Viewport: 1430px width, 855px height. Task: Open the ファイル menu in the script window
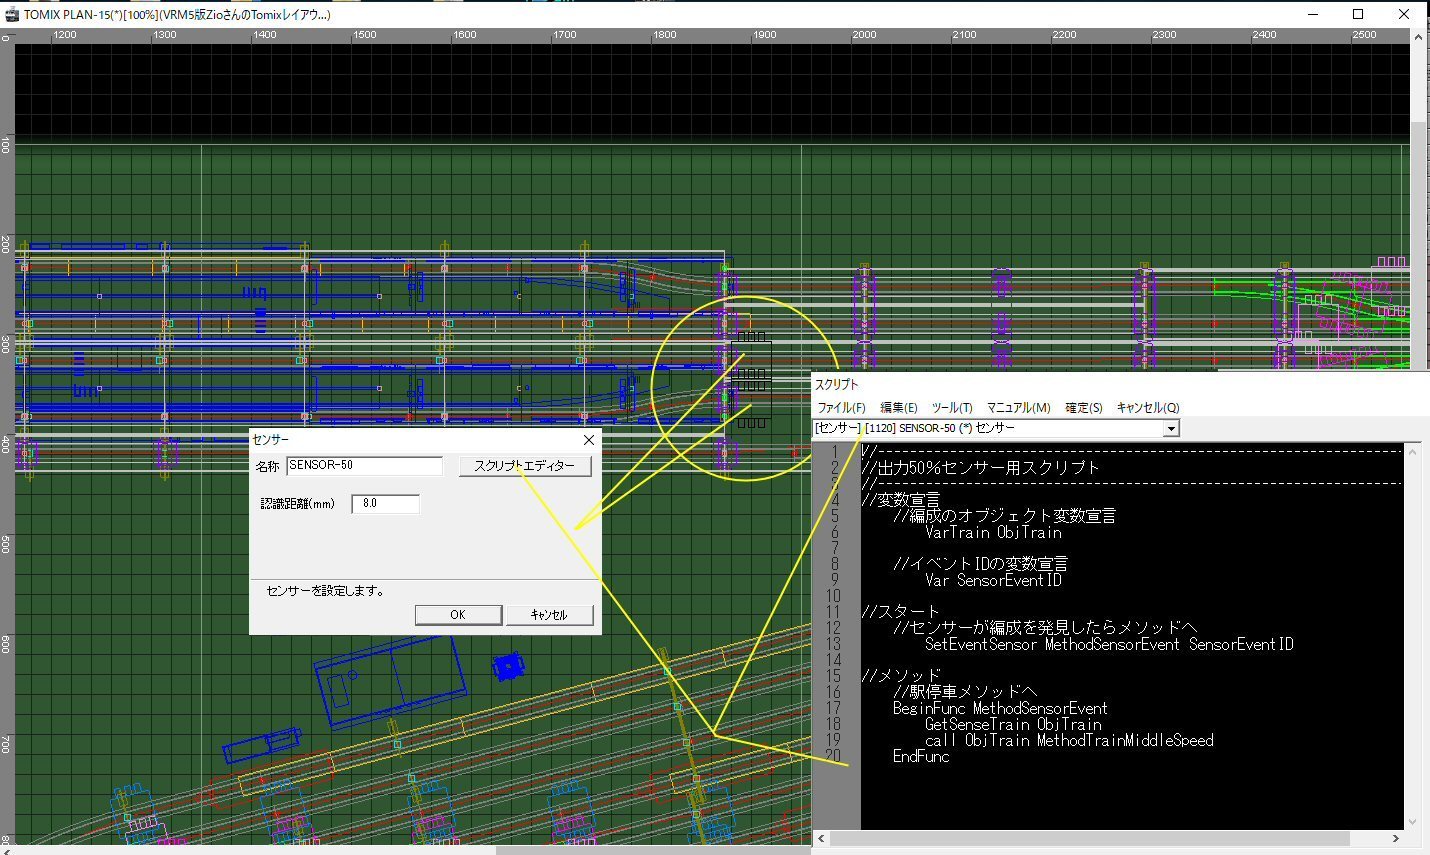point(842,407)
